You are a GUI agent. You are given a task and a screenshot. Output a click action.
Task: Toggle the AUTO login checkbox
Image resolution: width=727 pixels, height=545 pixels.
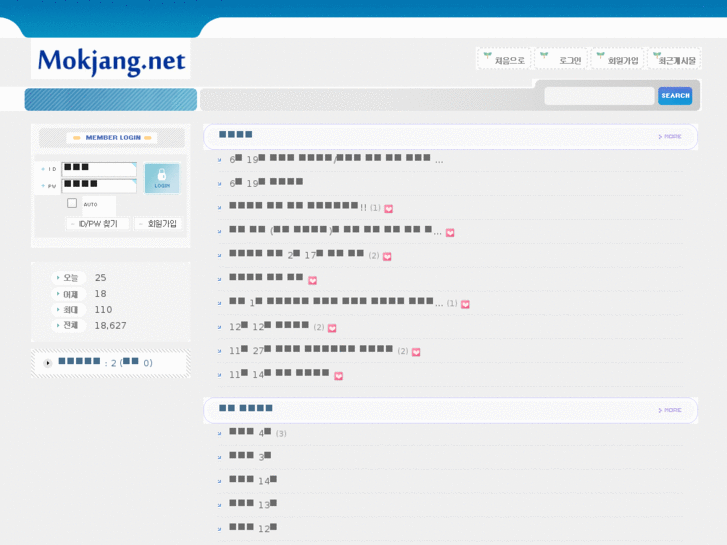click(72, 203)
